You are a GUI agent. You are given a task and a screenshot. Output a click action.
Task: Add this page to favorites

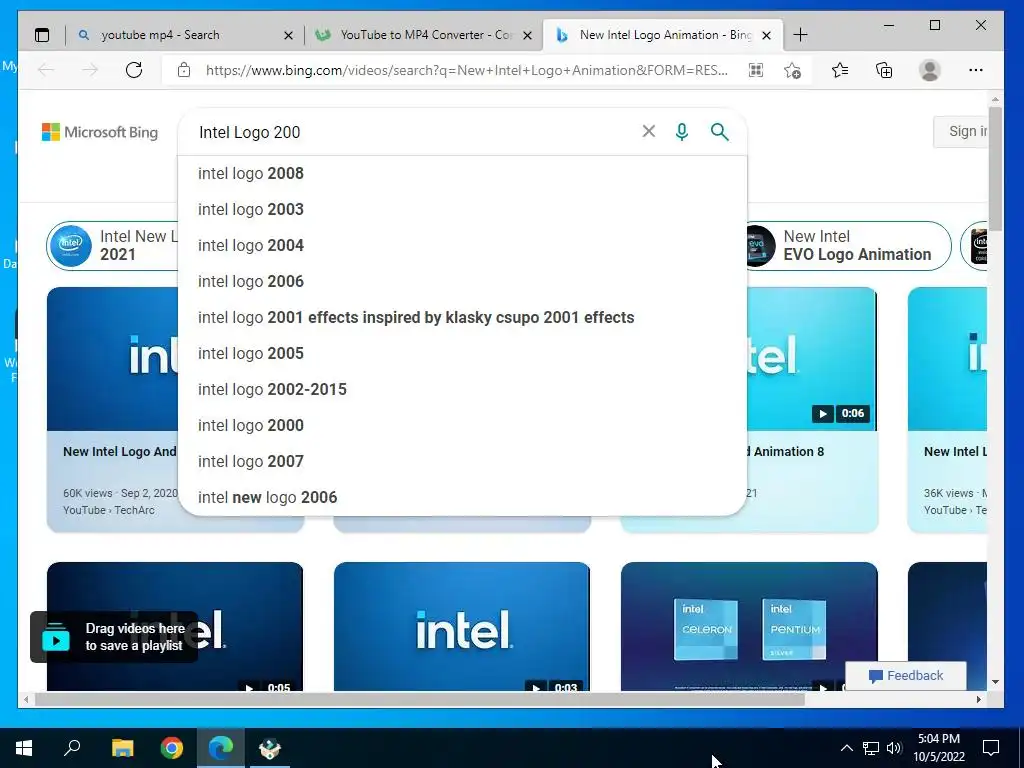(792, 70)
